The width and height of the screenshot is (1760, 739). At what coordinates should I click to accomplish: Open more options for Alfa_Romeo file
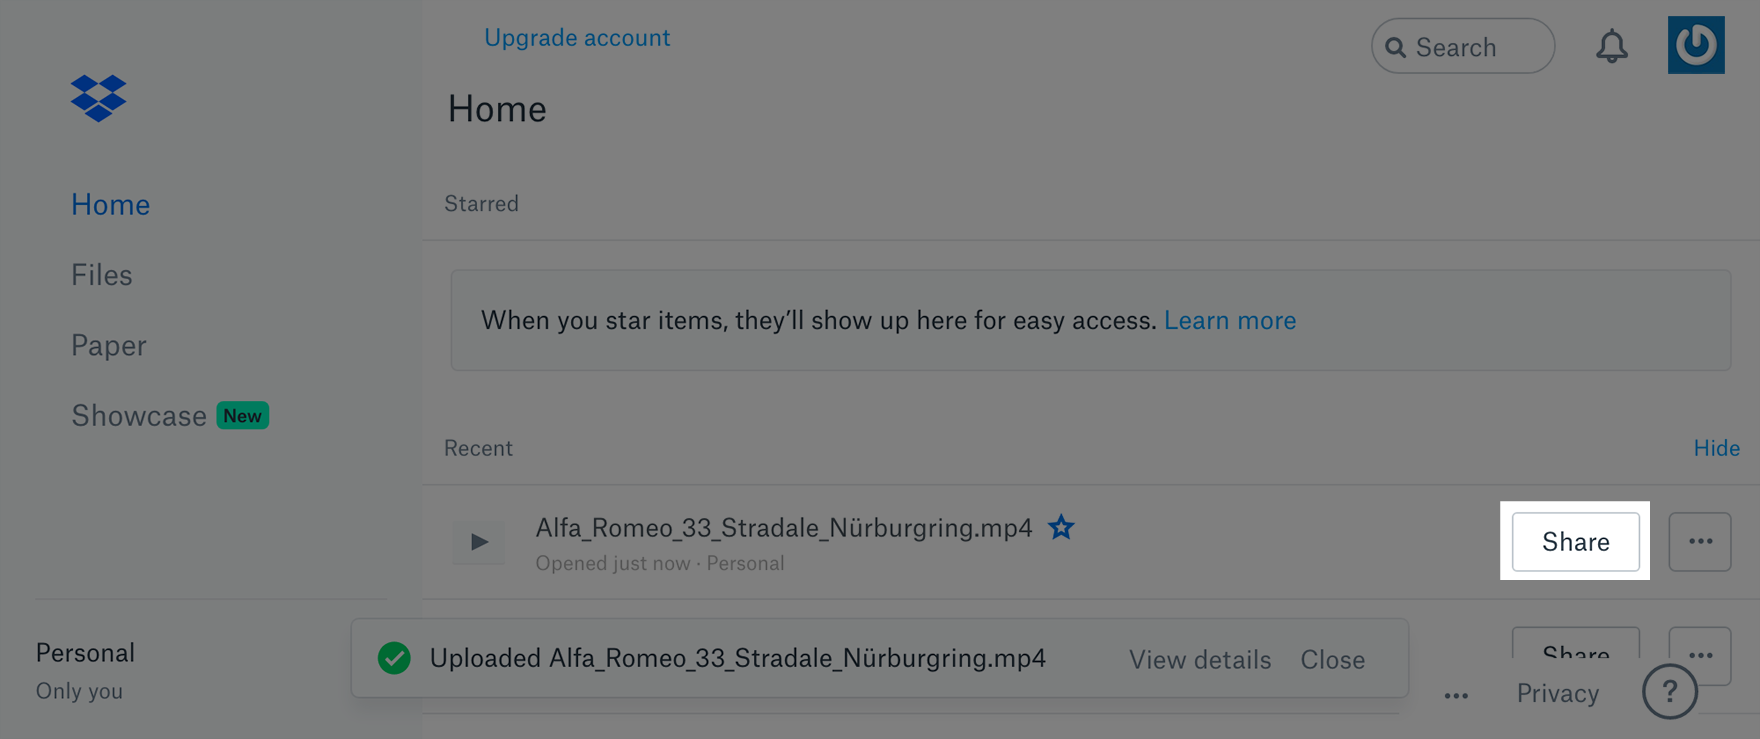pyautogui.click(x=1700, y=541)
